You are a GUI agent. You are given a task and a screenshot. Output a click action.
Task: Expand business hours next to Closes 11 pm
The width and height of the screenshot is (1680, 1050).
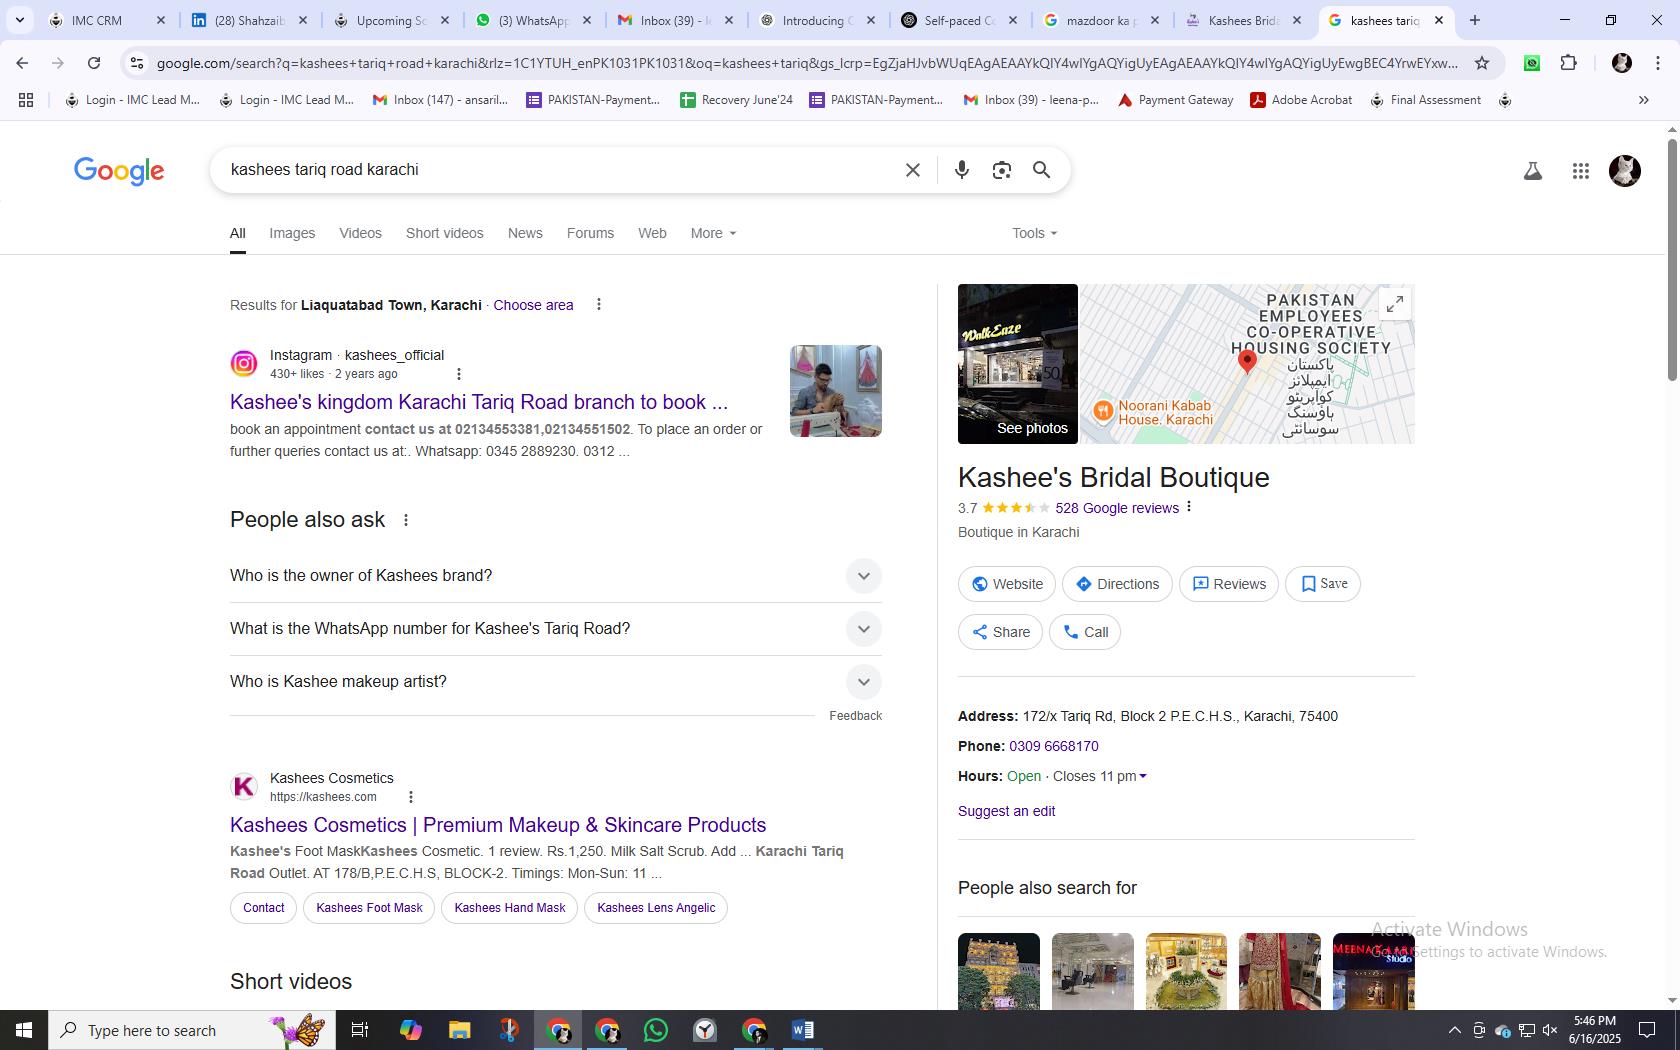[x=1143, y=776]
